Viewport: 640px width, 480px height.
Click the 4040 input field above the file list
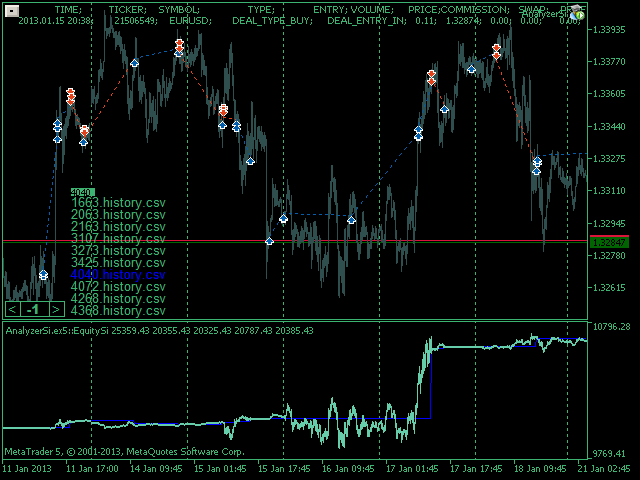(x=83, y=192)
